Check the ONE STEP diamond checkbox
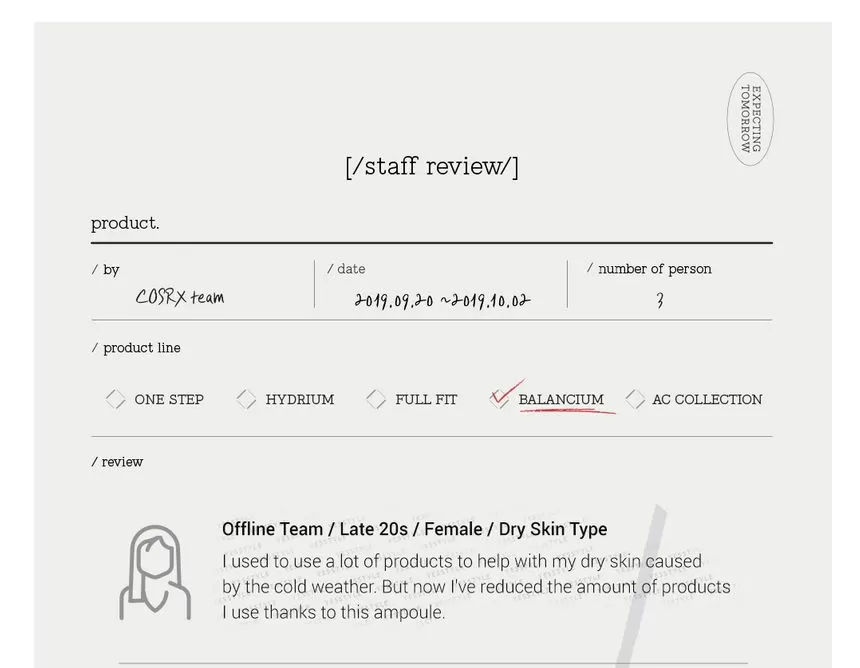The width and height of the screenshot is (860, 668). pyautogui.click(x=116, y=399)
